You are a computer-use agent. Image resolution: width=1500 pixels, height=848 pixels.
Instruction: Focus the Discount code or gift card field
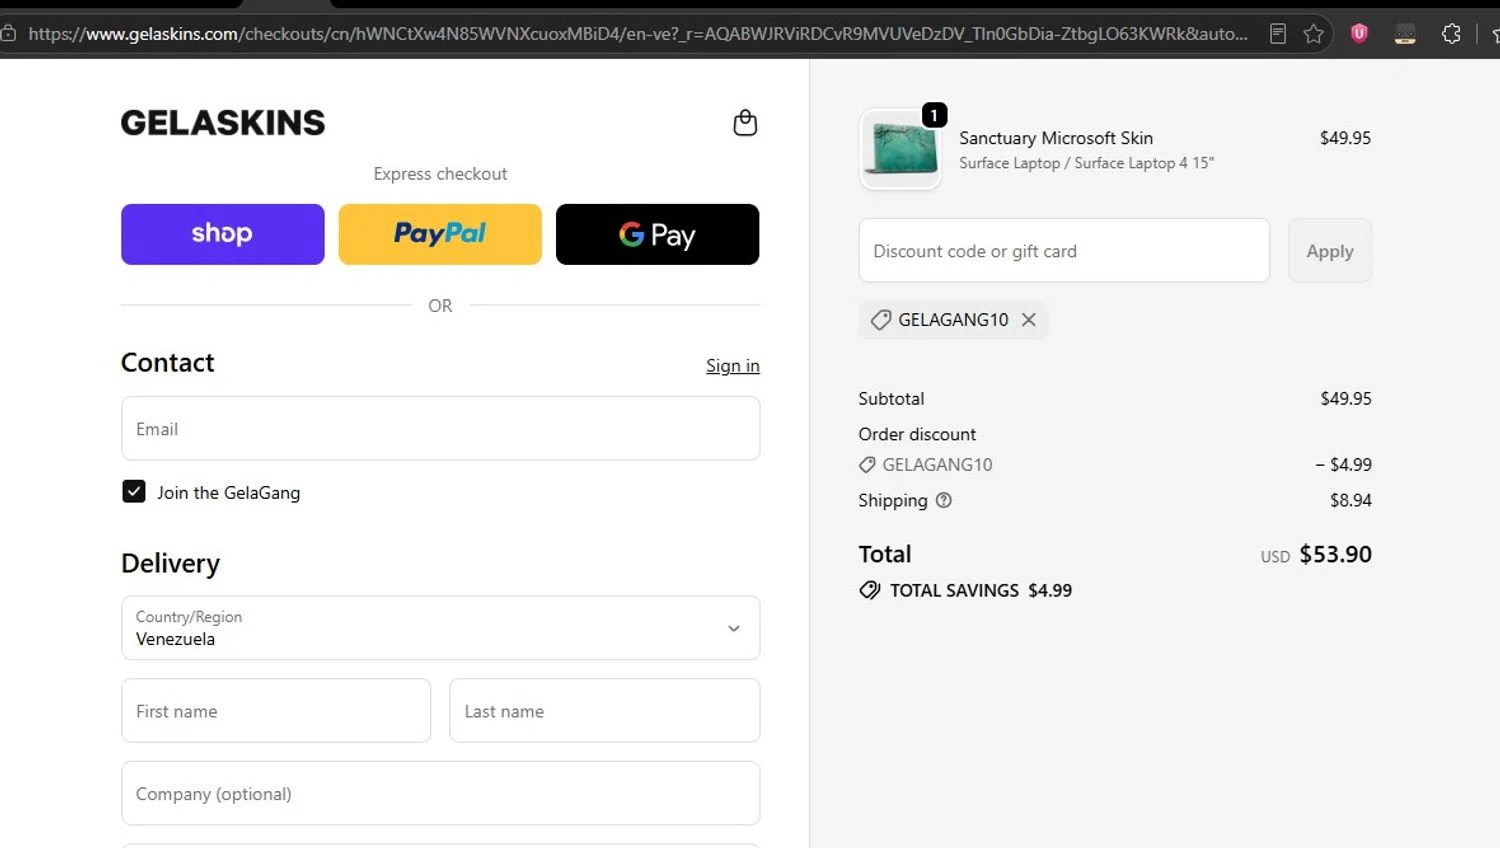click(1064, 251)
